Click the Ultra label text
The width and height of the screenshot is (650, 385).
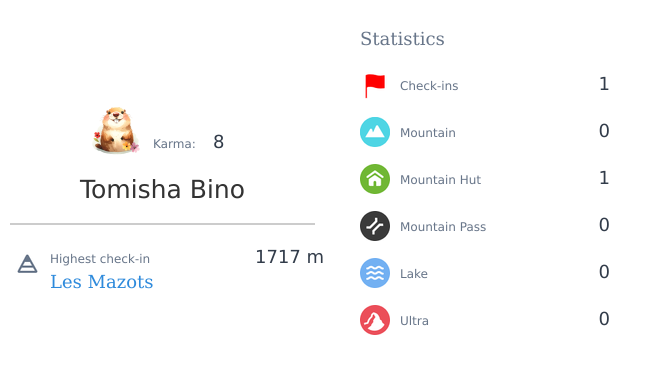414,321
